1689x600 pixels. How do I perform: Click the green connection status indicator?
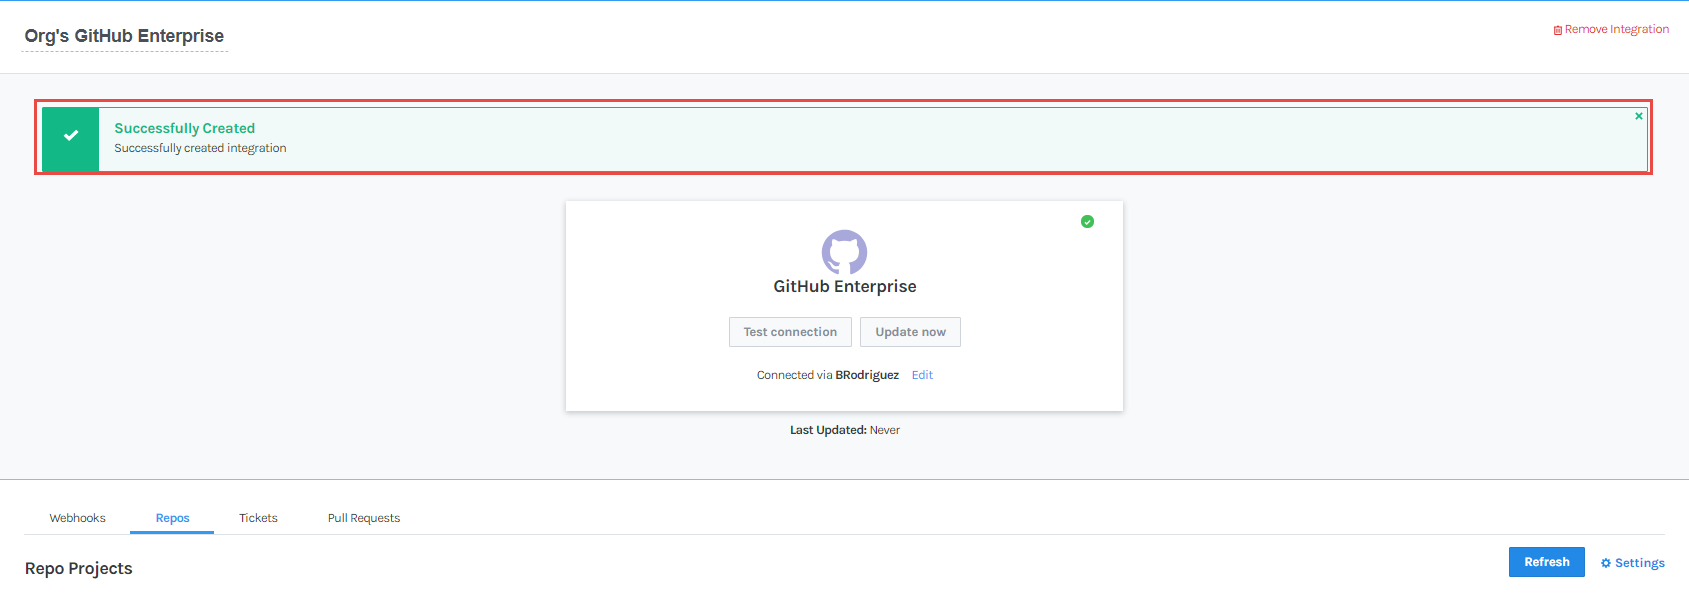pos(1087,221)
